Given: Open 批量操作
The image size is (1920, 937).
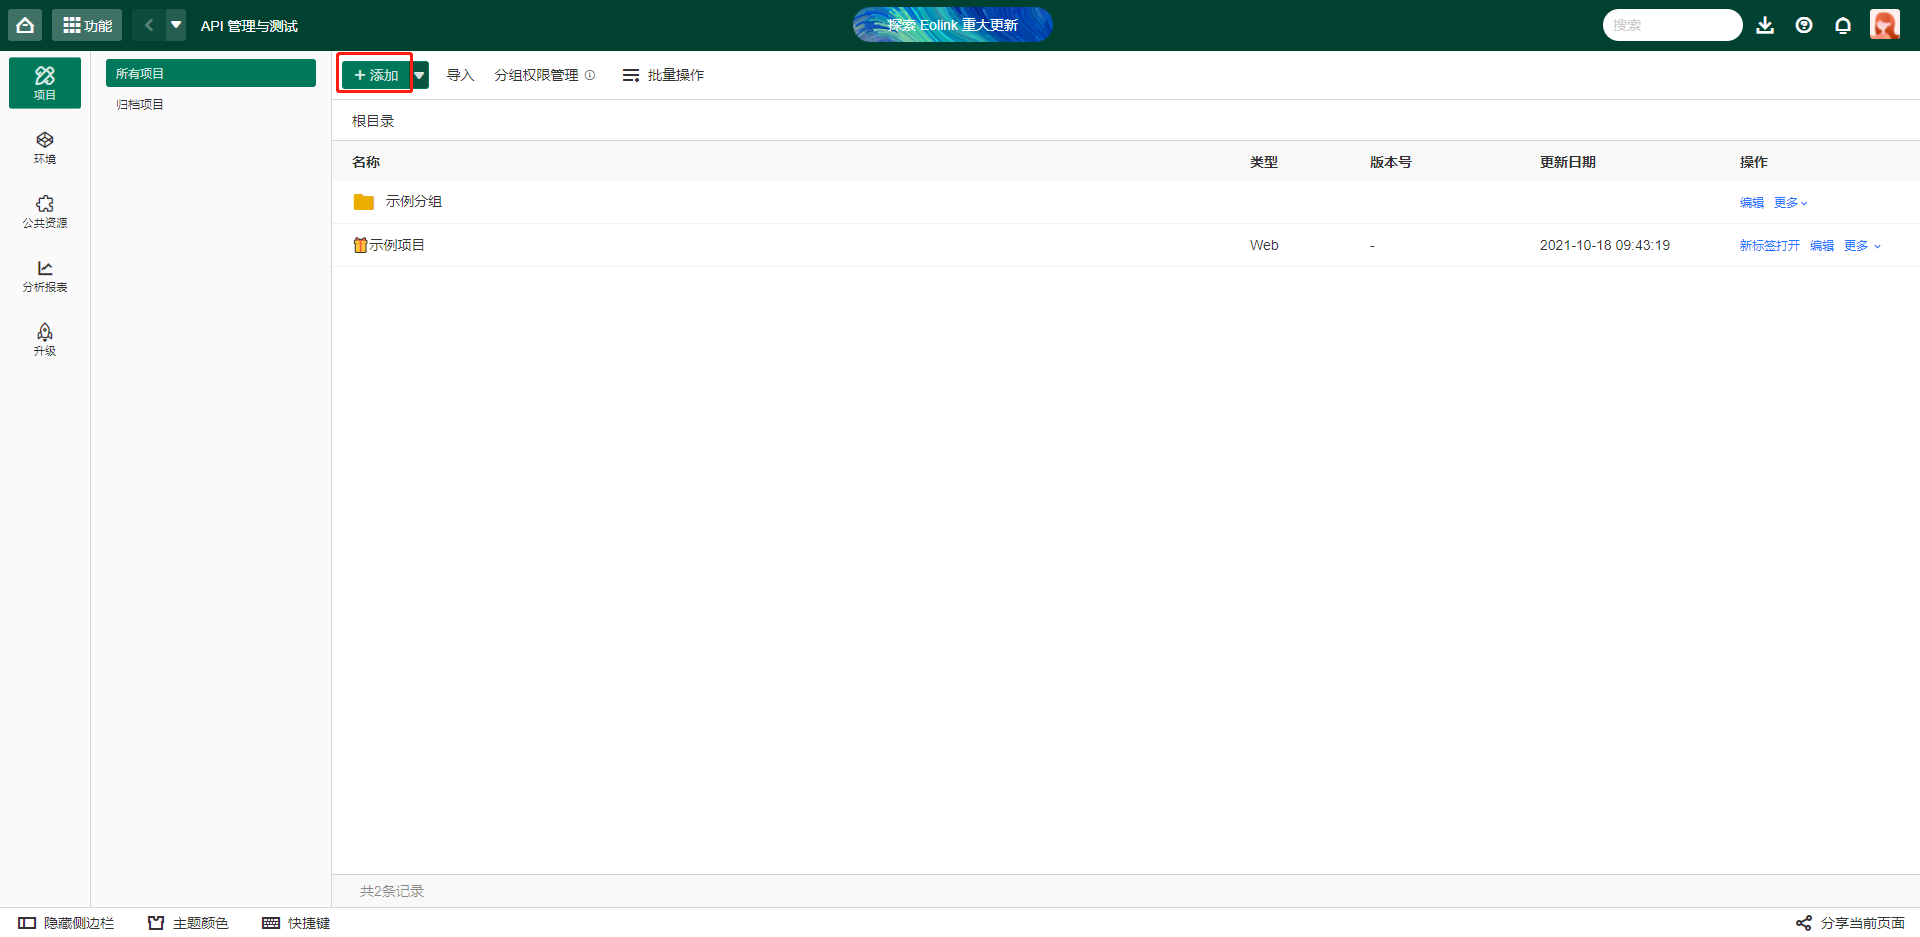Looking at the screenshot, I should pos(663,75).
